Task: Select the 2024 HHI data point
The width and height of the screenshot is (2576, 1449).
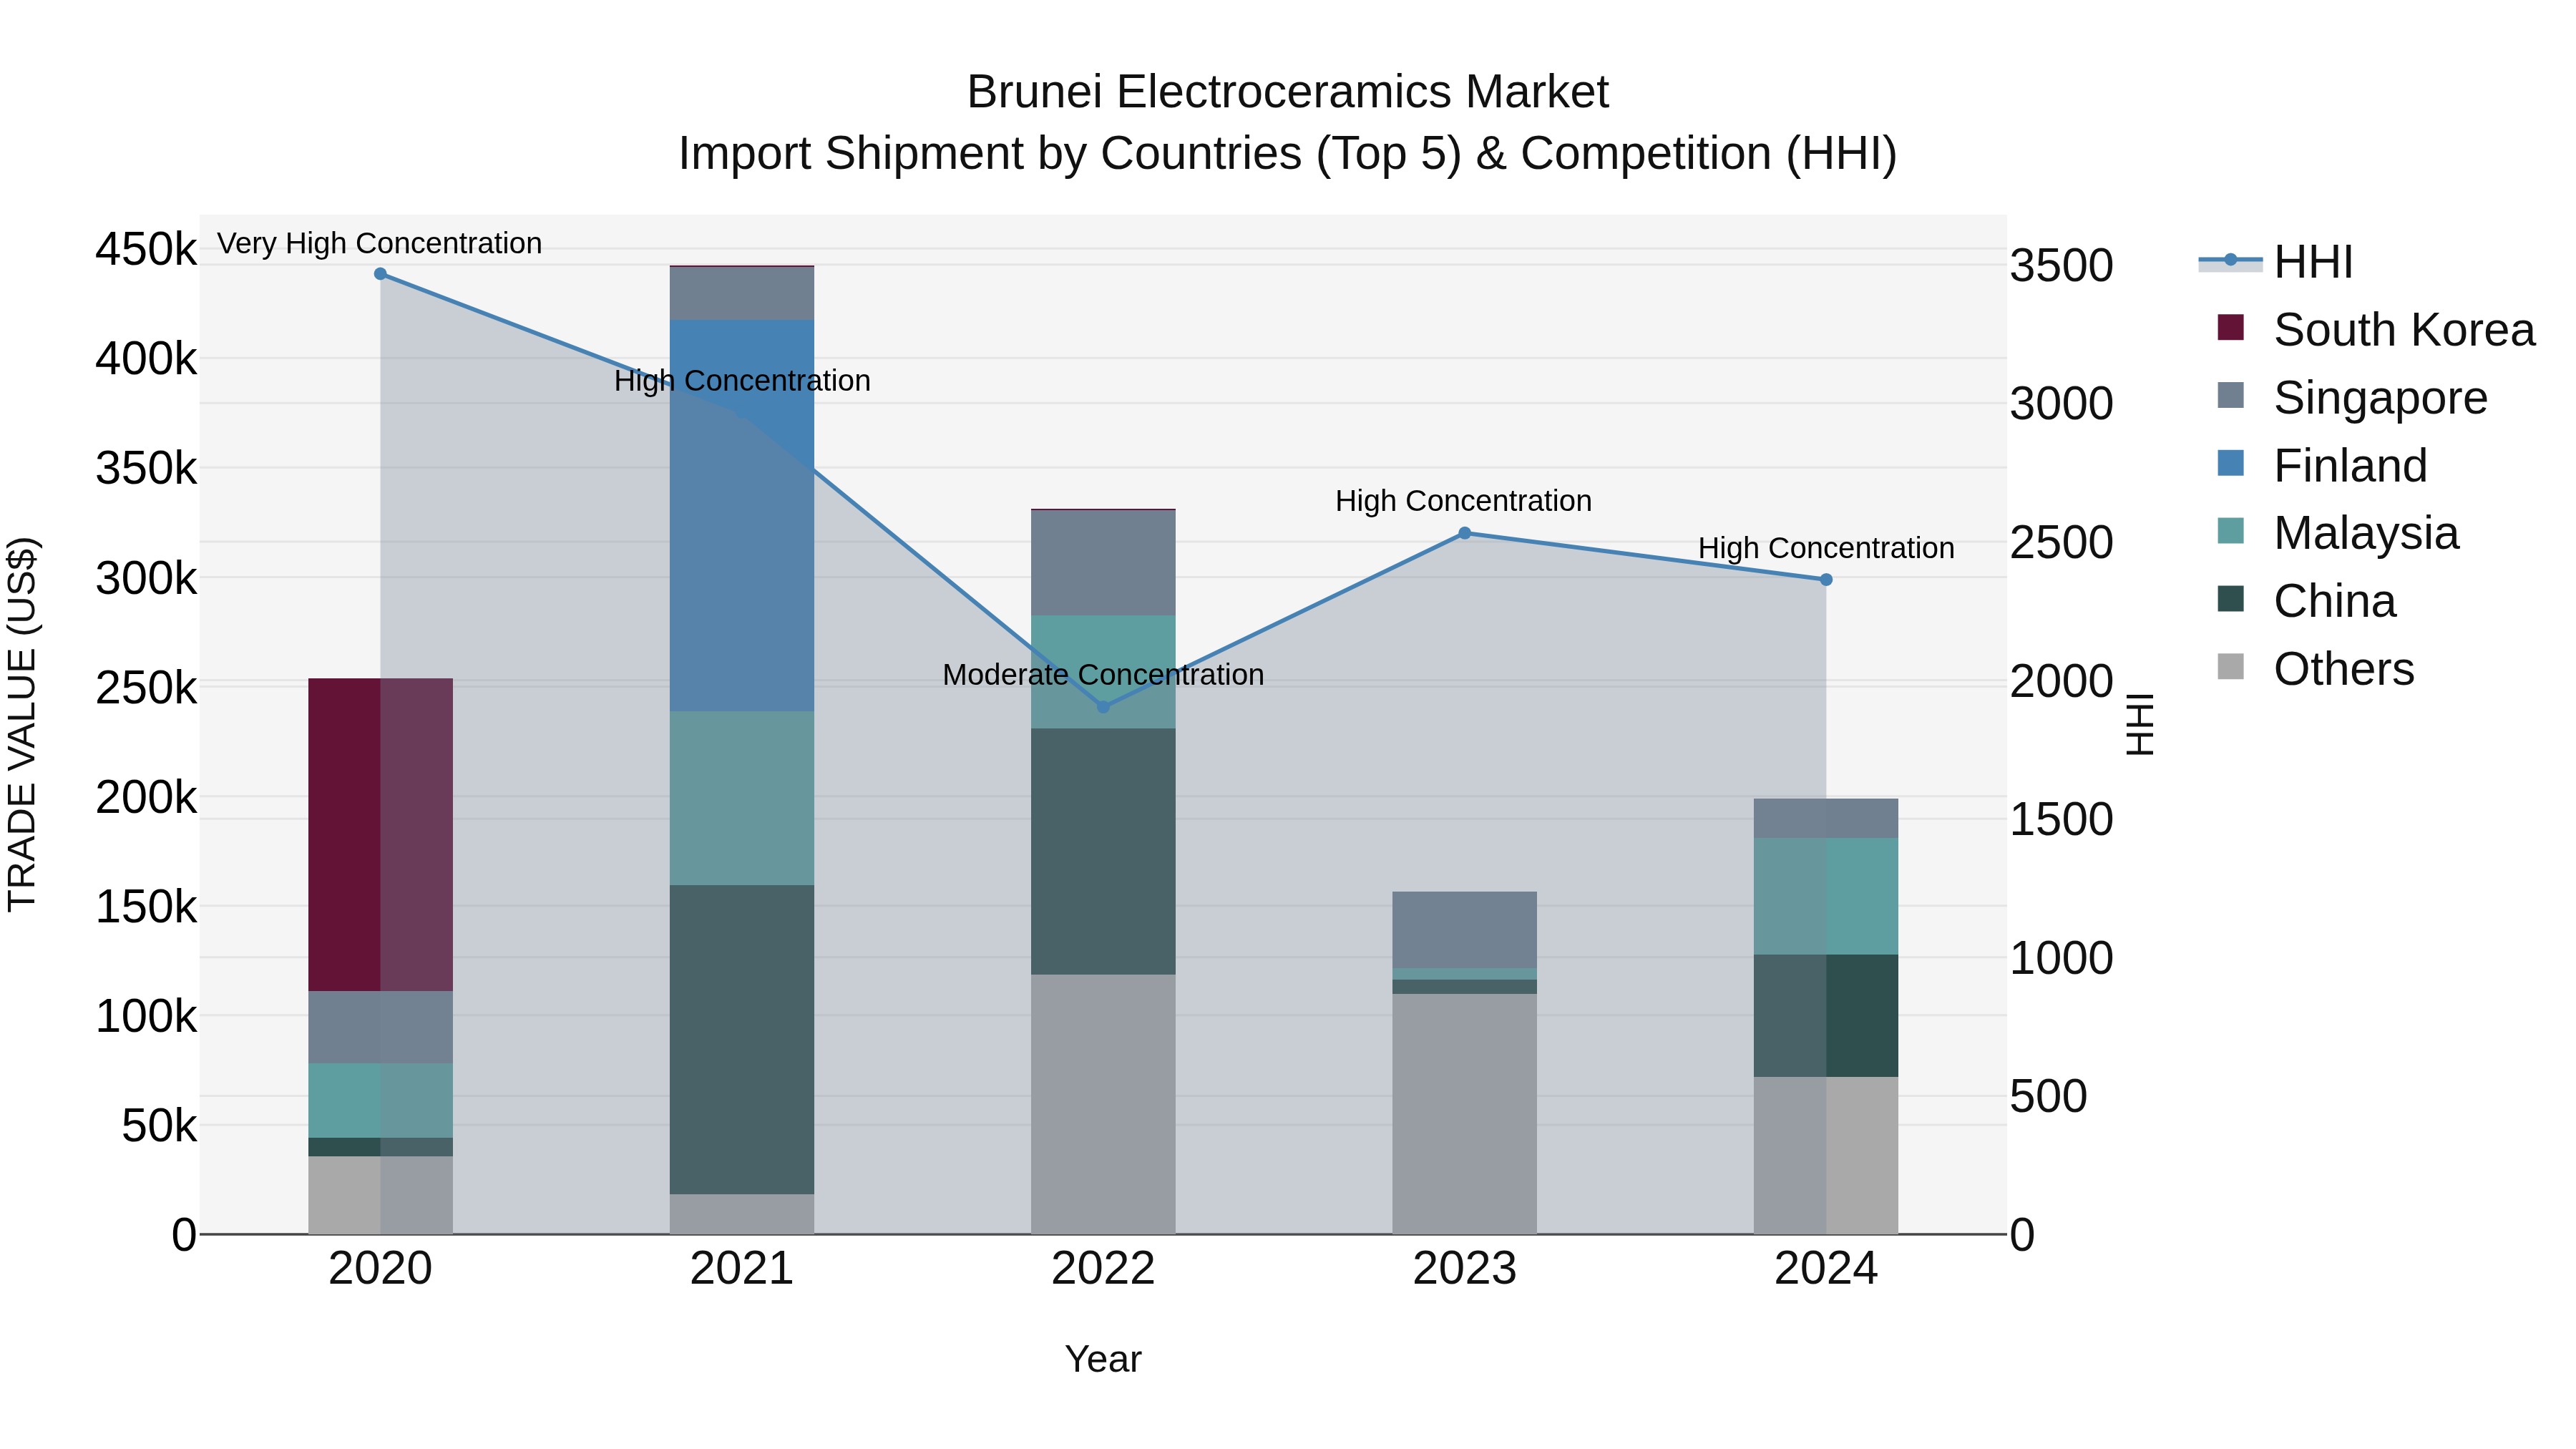Action: (1826, 580)
